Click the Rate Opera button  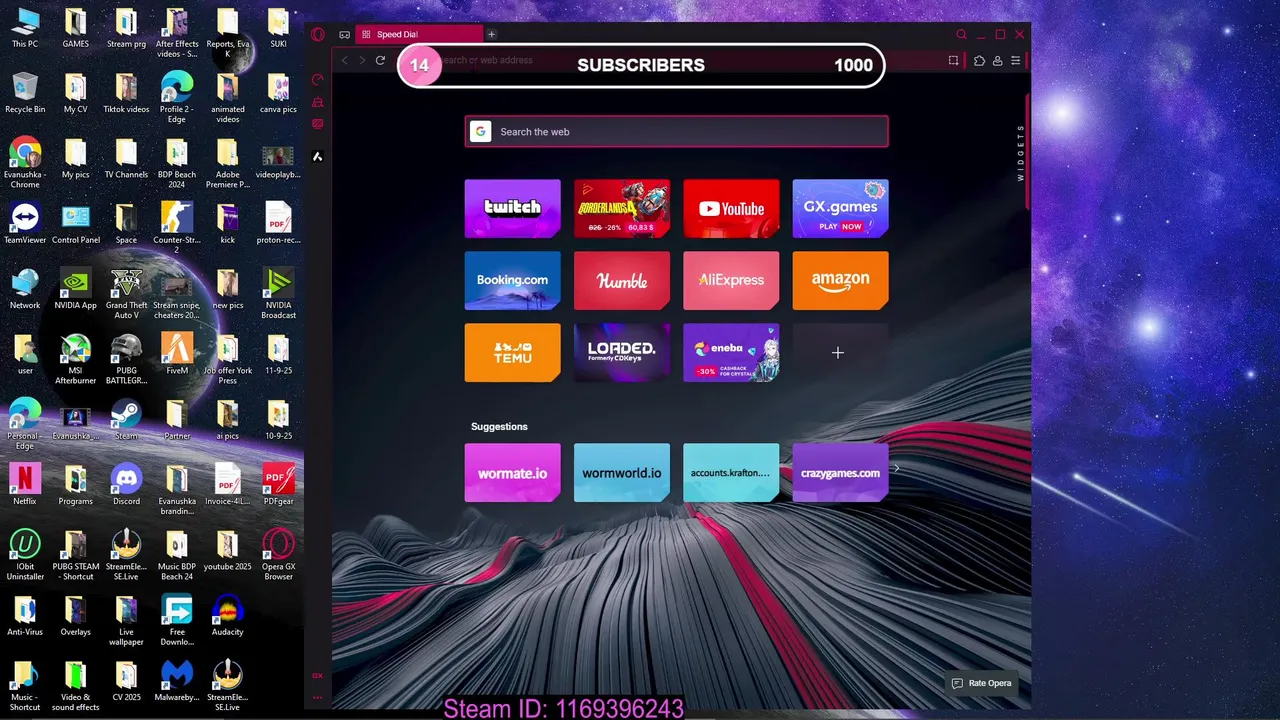click(x=982, y=683)
